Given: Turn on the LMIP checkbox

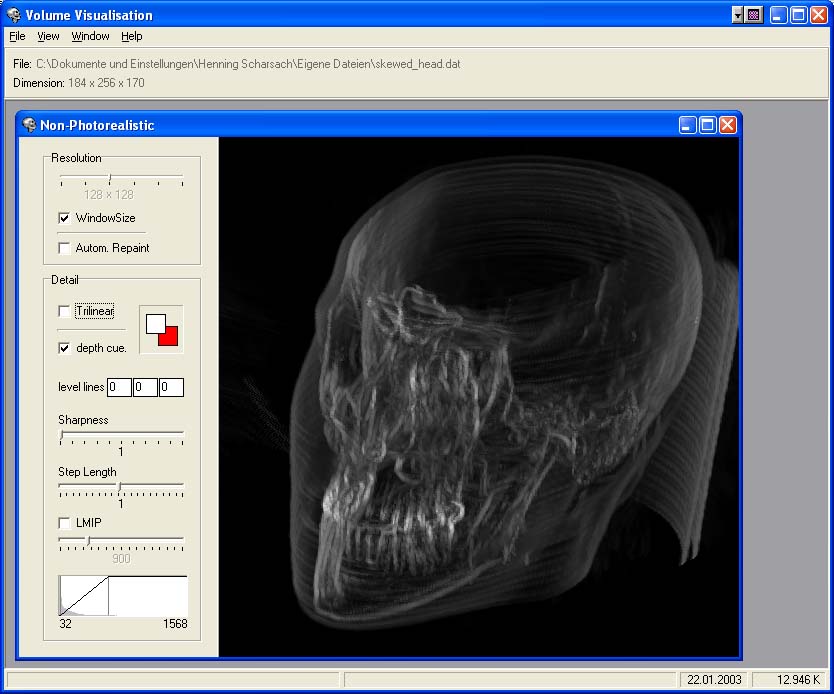Looking at the screenshot, I should click(65, 523).
